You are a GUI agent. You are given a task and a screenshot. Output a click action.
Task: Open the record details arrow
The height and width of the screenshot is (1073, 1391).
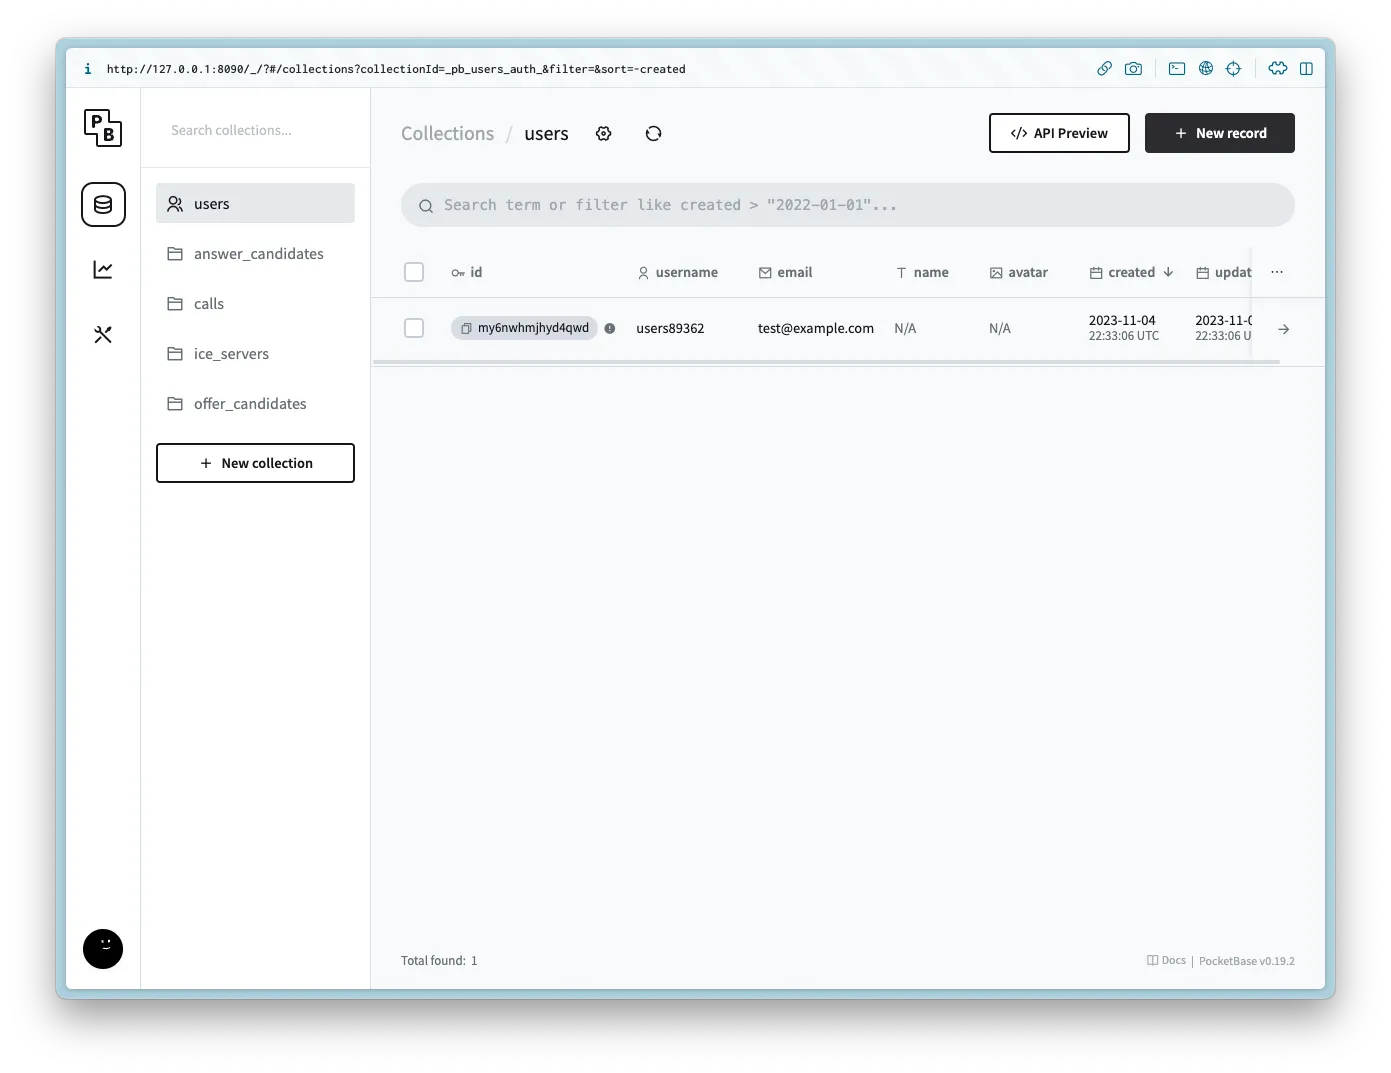[1284, 329]
